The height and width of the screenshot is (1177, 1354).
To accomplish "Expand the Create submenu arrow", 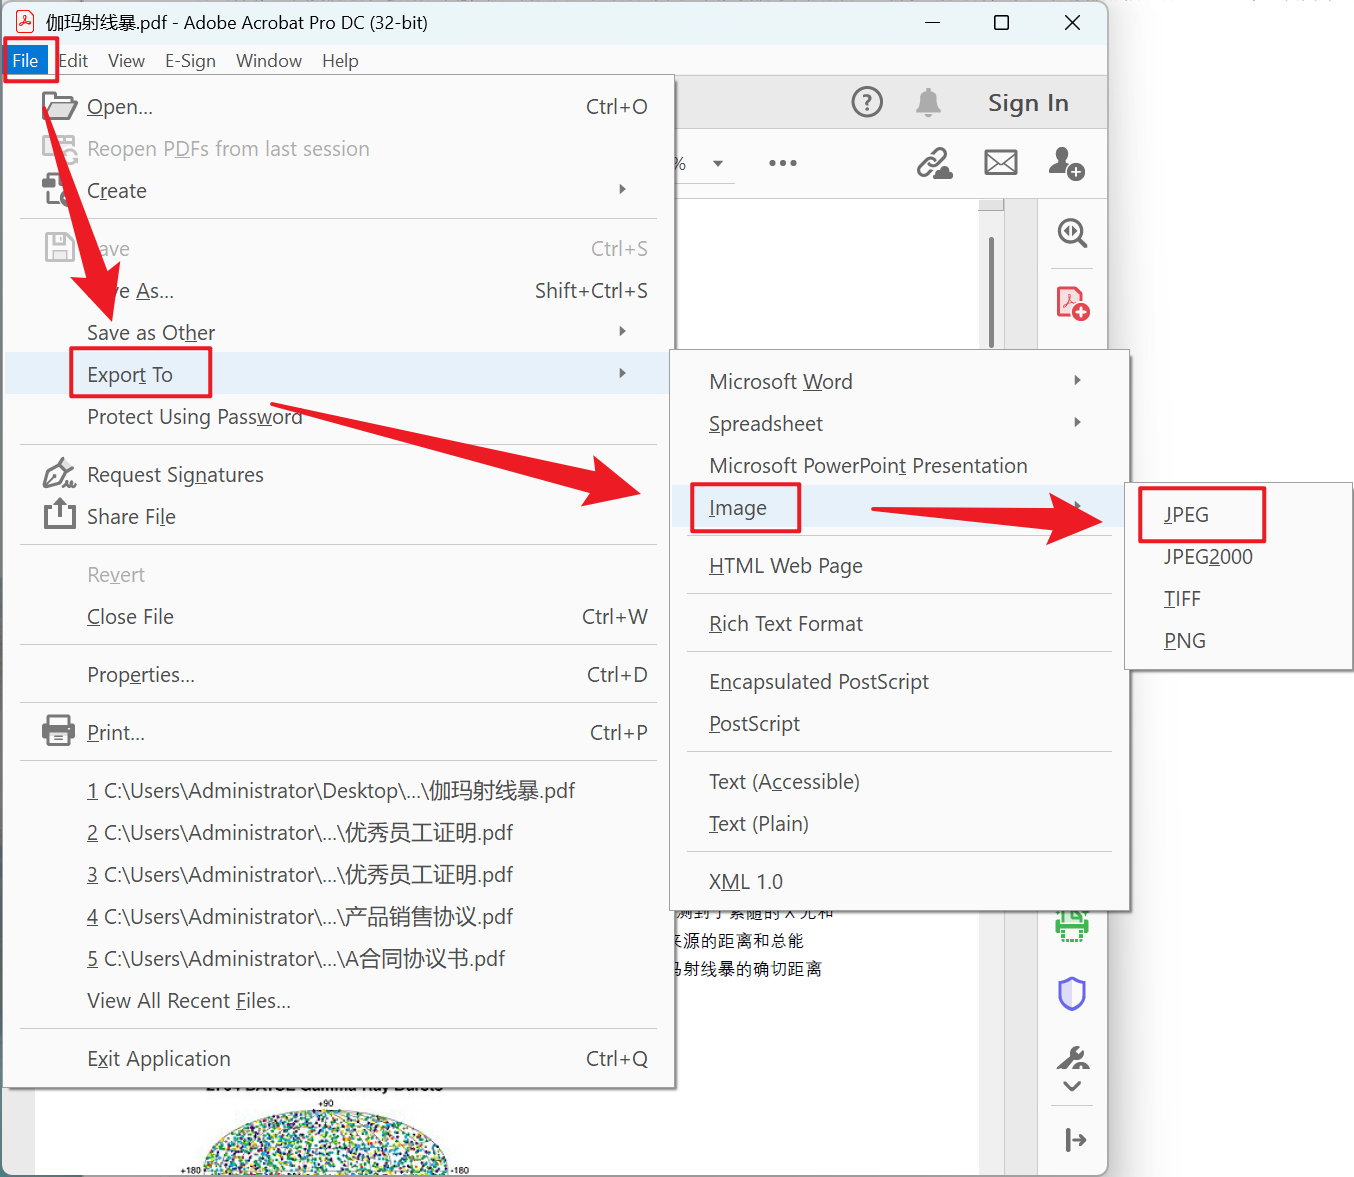I will [622, 189].
